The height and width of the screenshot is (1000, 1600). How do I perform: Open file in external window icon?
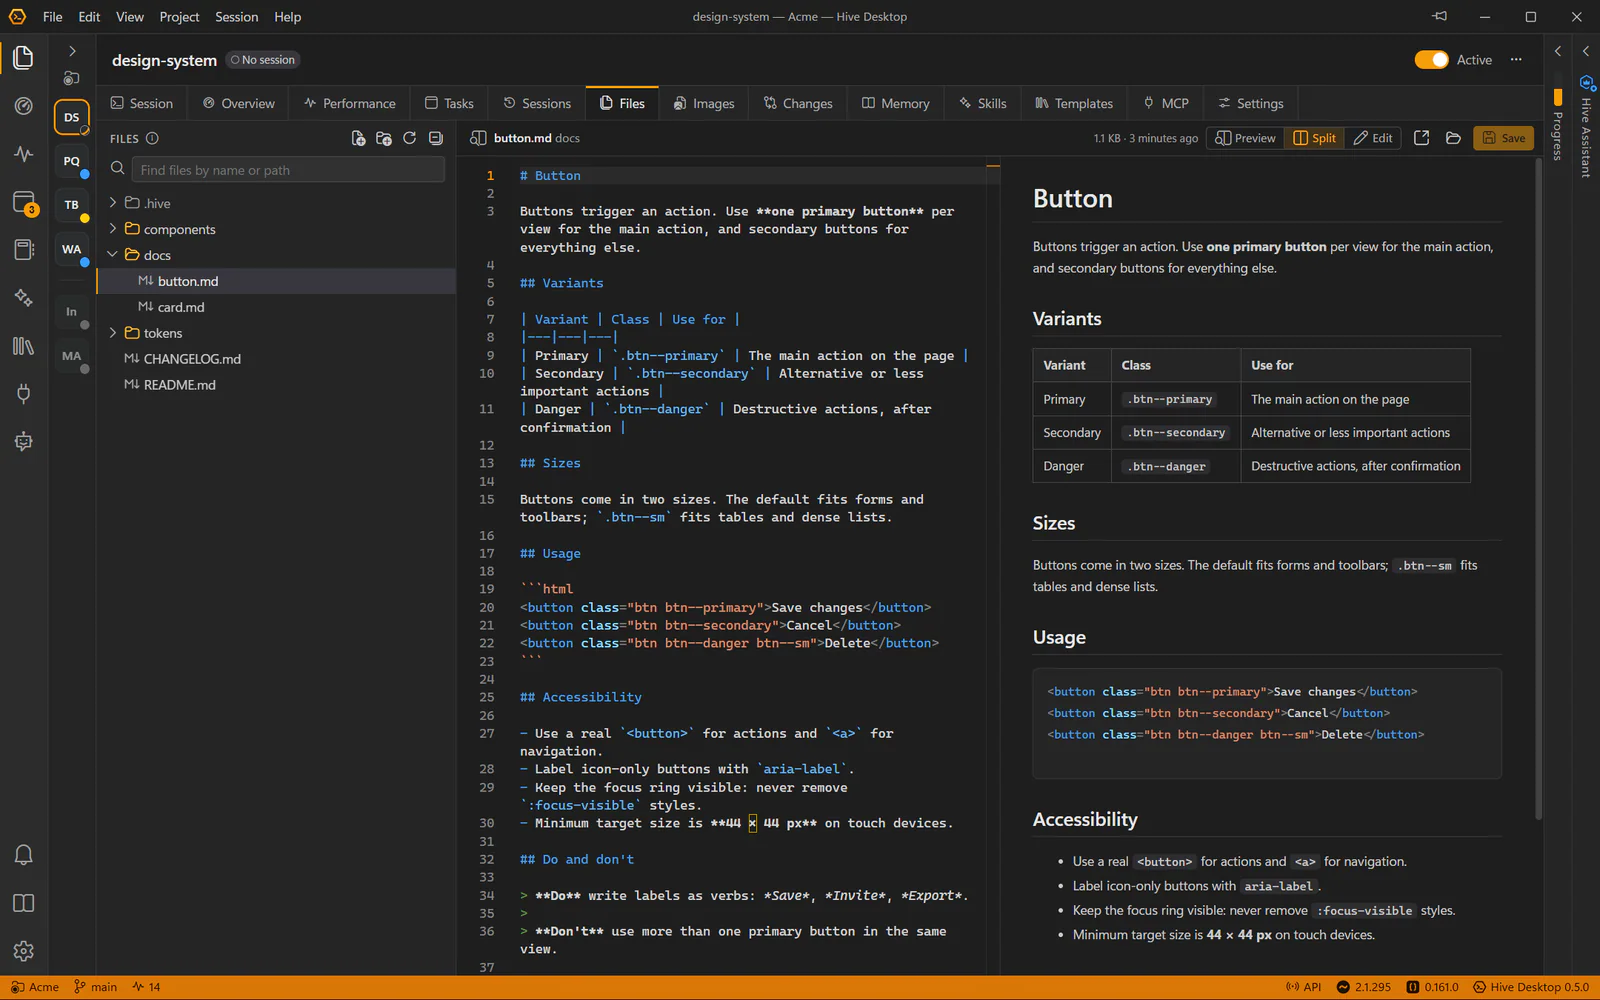coord(1421,138)
